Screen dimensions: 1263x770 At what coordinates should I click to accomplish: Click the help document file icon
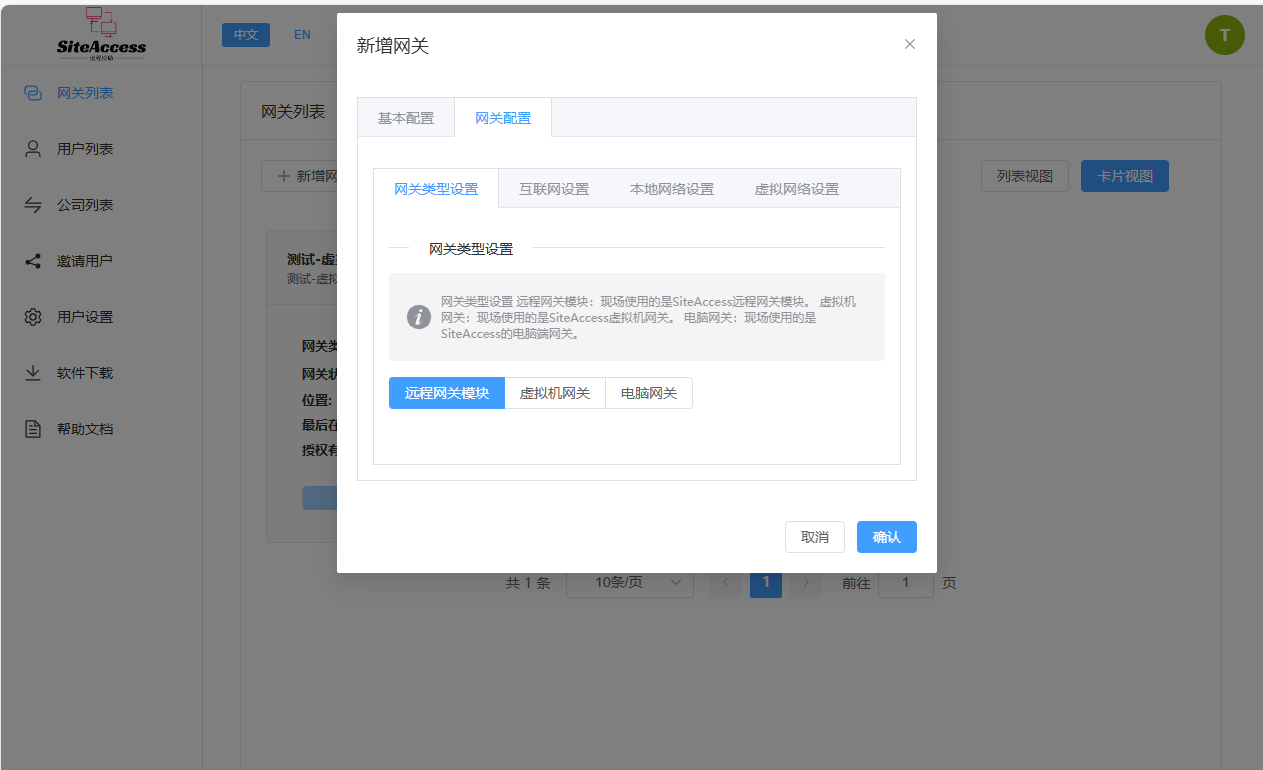[33, 429]
